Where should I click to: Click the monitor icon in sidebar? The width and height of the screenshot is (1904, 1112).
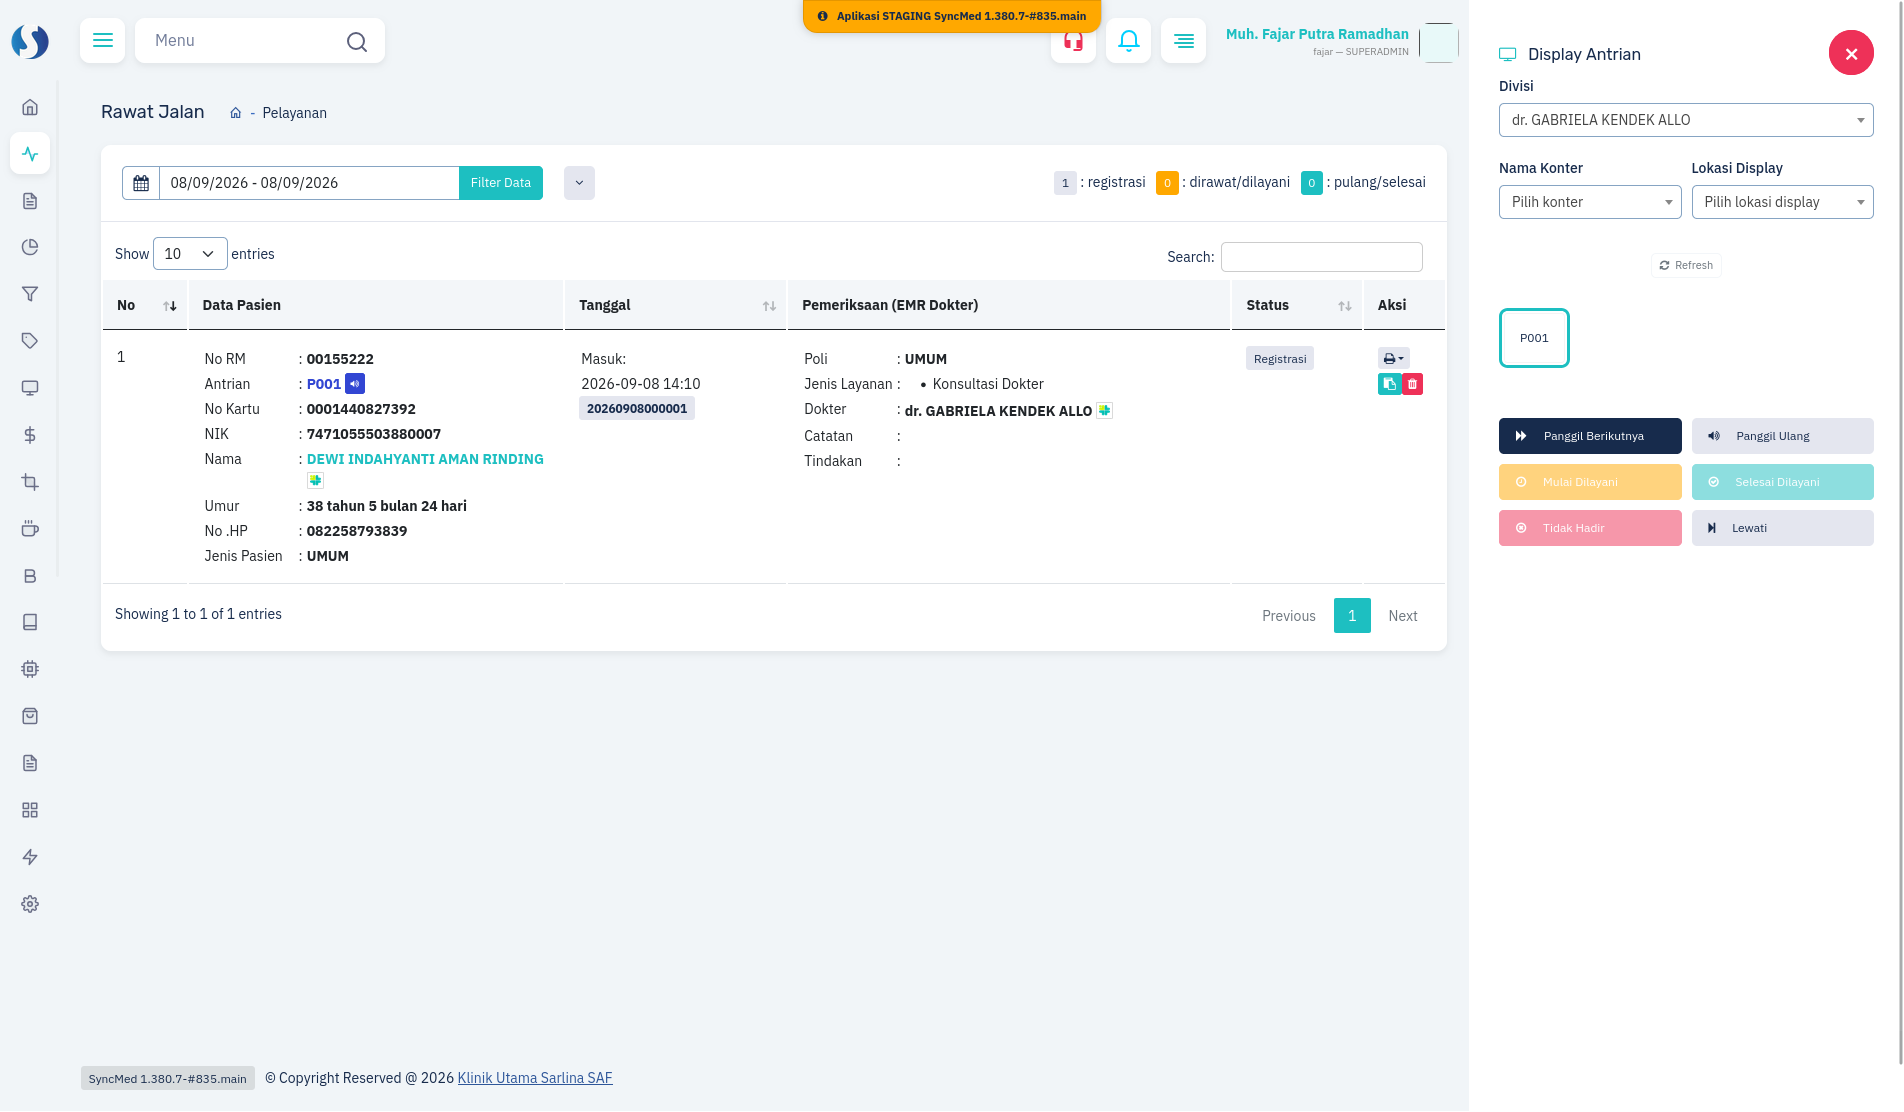click(x=30, y=388)
